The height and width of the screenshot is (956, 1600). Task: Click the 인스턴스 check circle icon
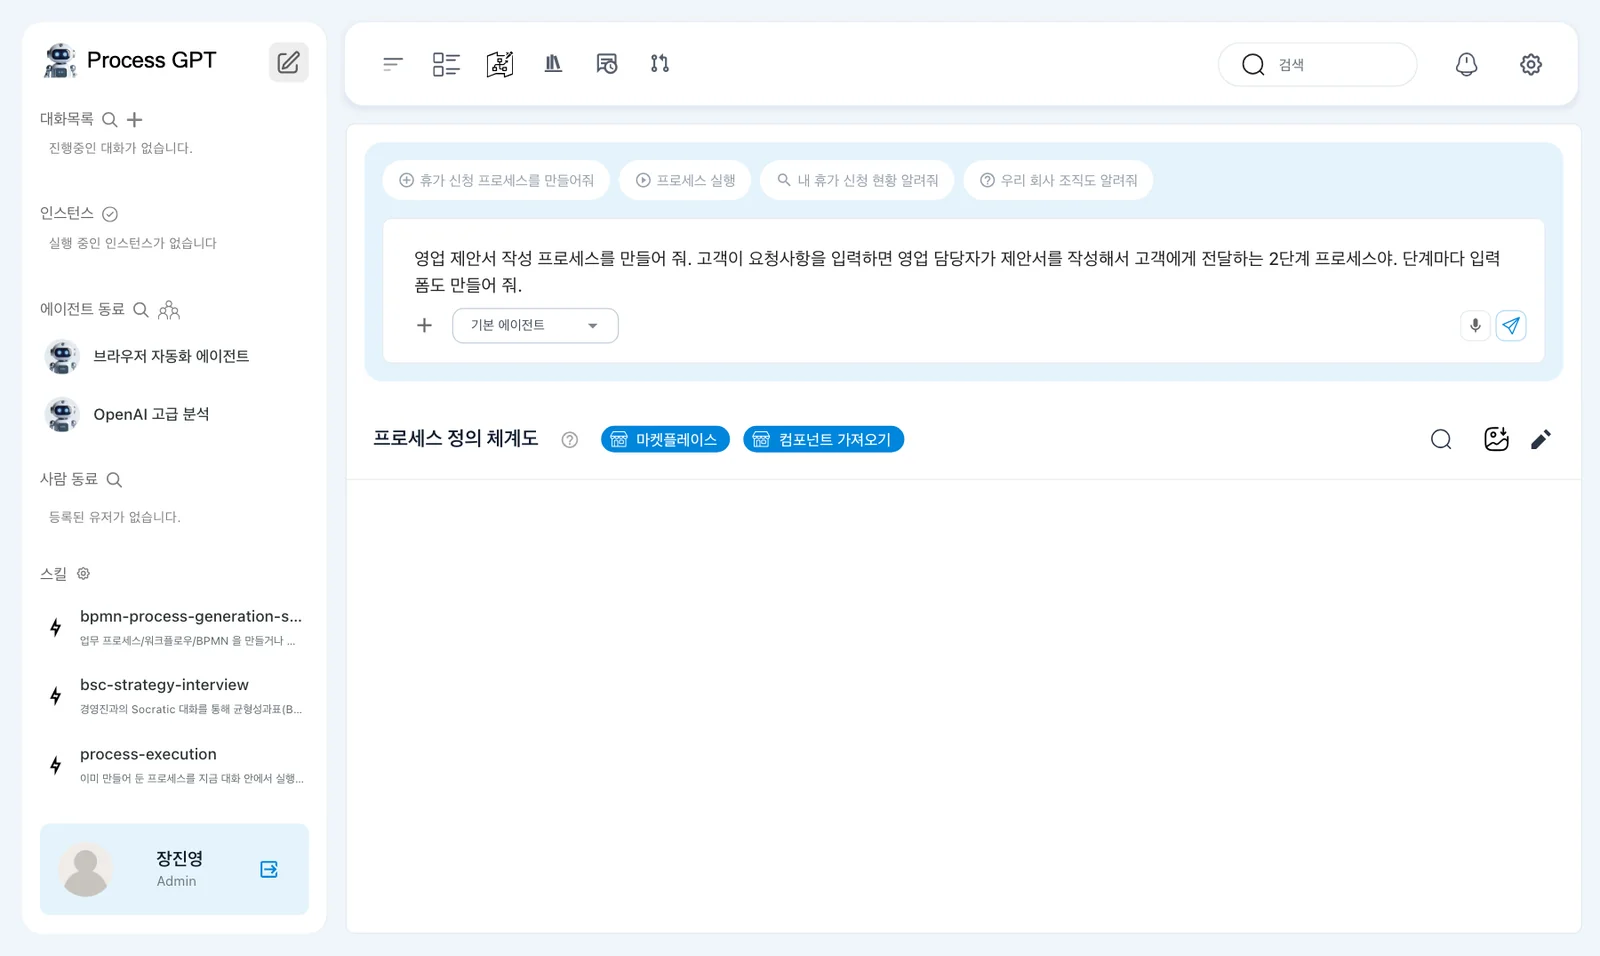[x=110, y=214]
